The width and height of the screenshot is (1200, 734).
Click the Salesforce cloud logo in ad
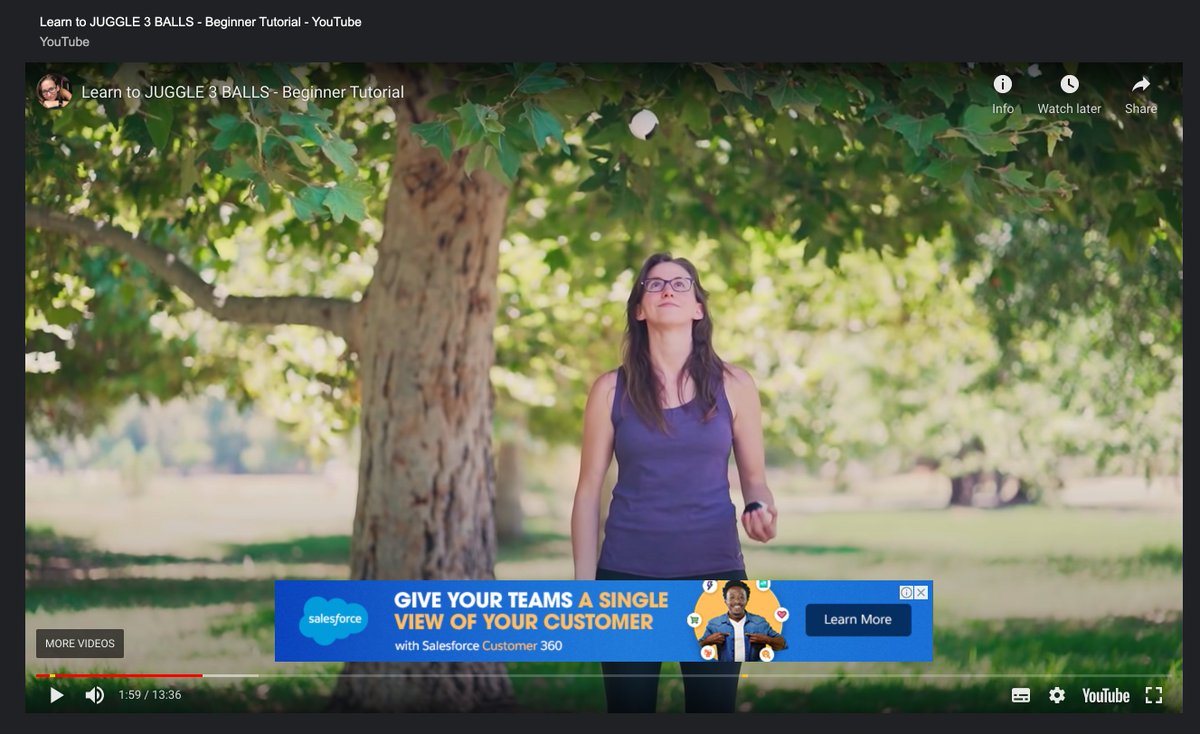pos(334,621)
